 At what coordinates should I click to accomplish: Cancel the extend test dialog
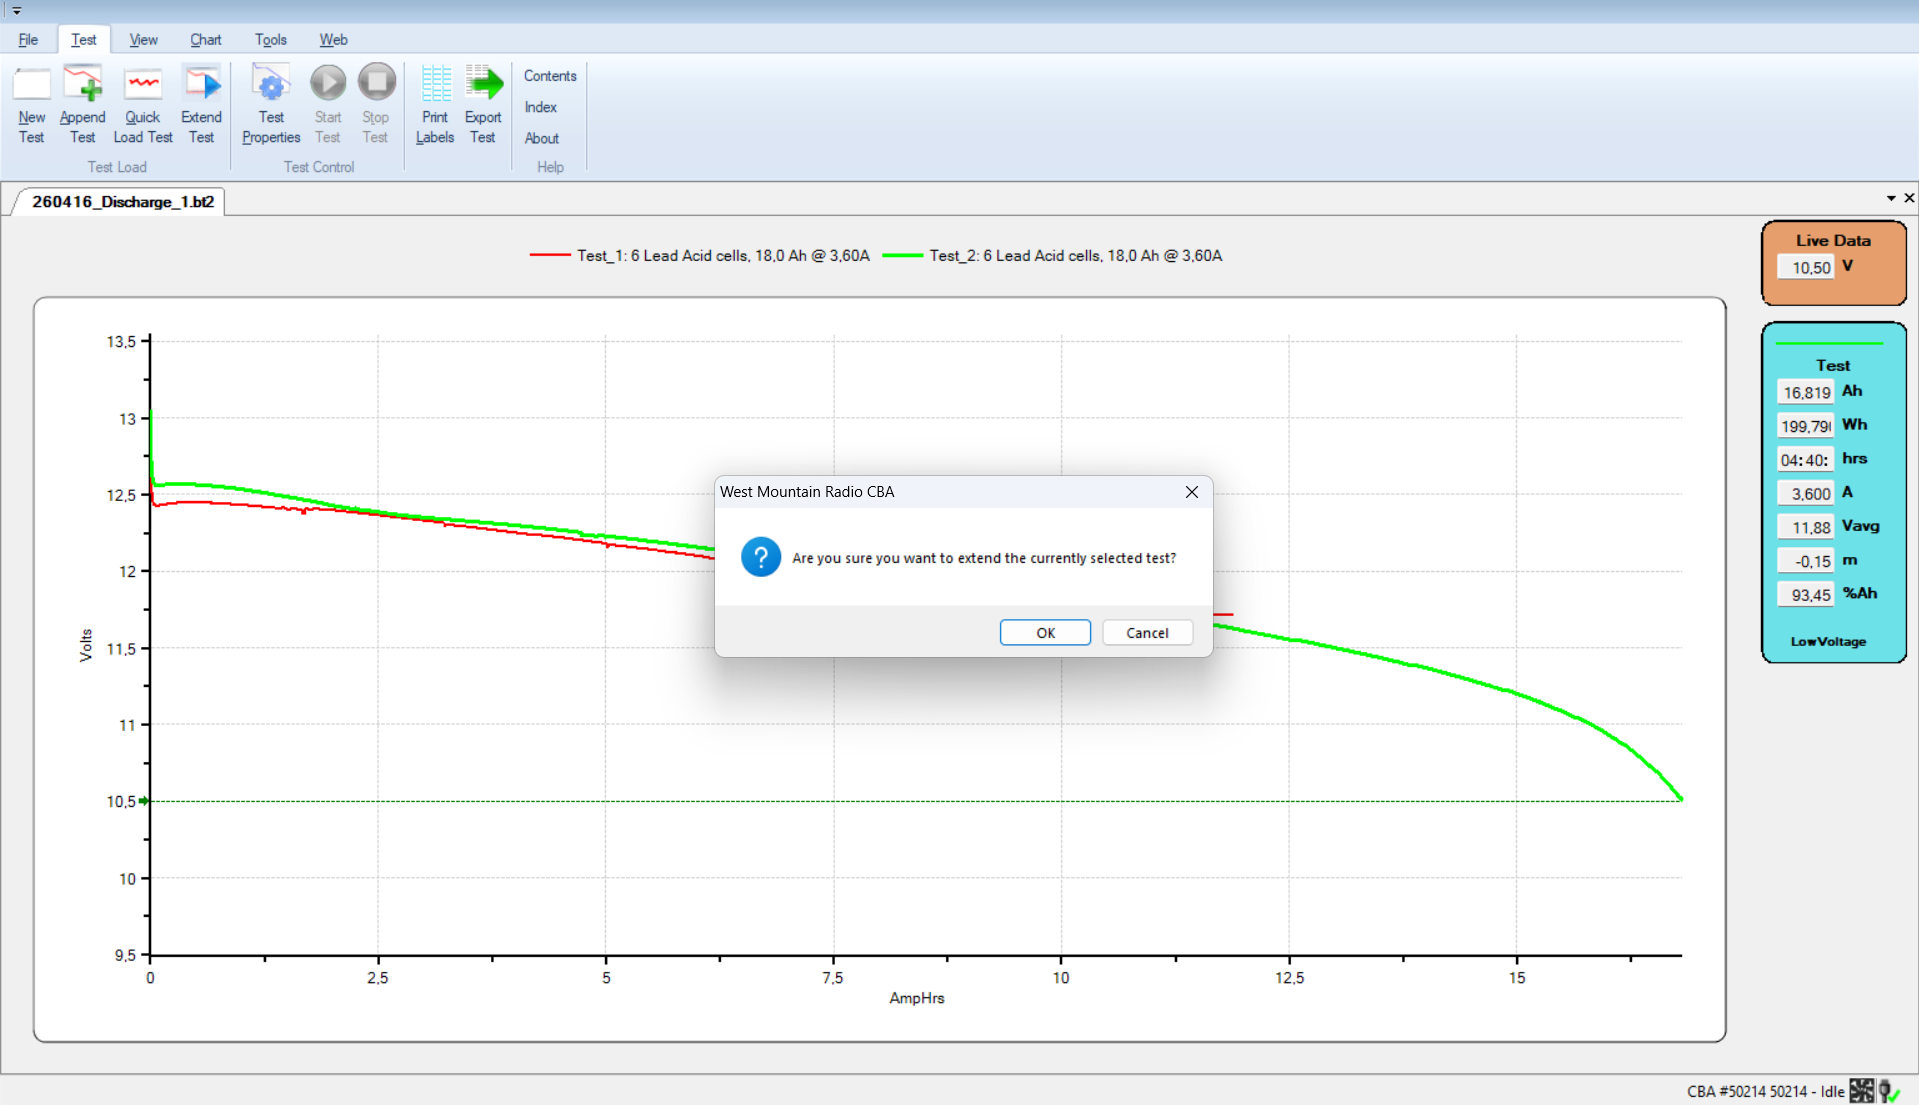(1147, 633)
